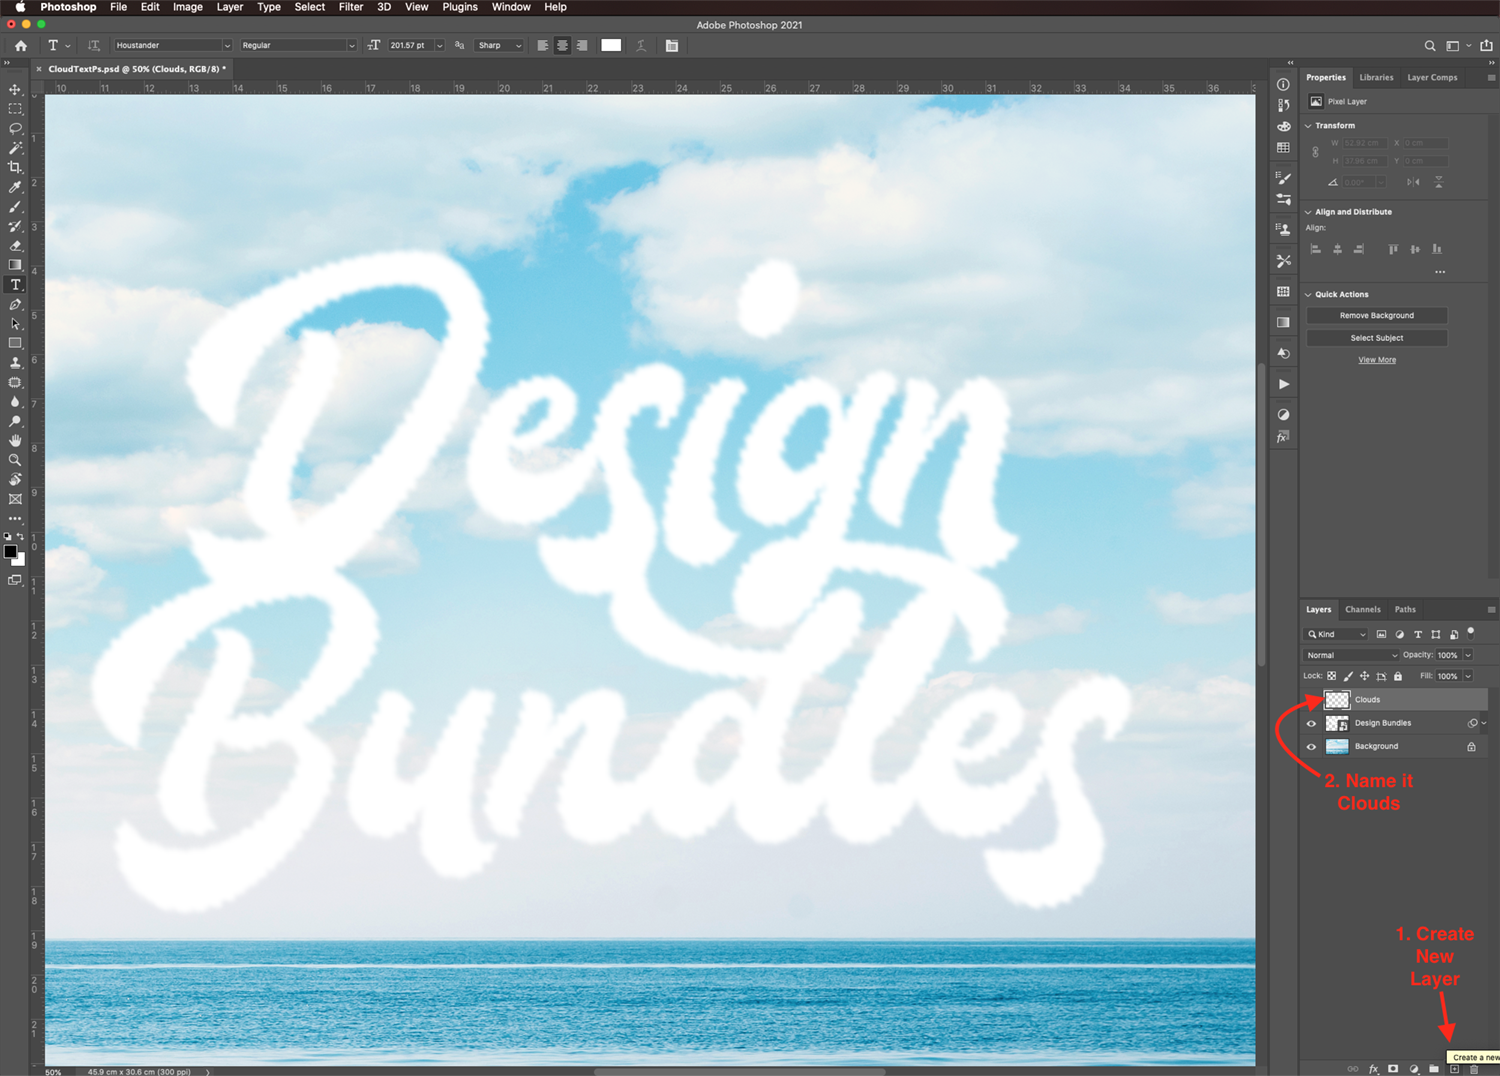Expand Design Bundles layer effects chevron

pos(1484,723)
